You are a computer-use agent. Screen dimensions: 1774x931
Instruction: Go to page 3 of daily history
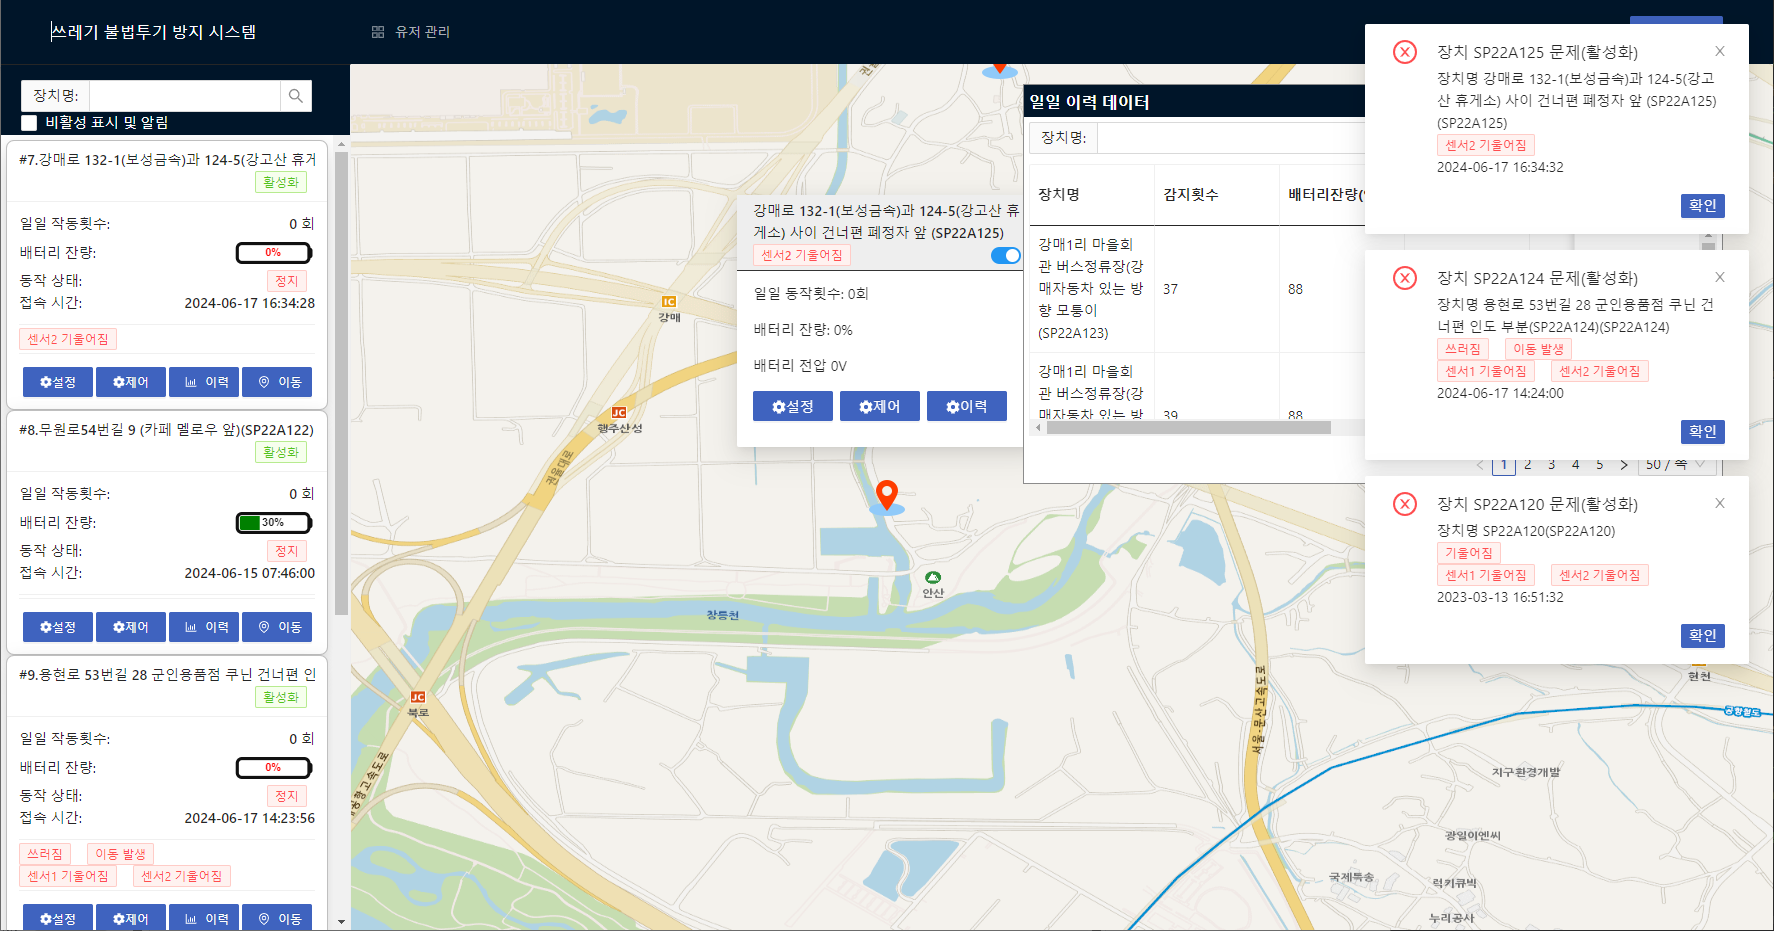[1552, 465]
